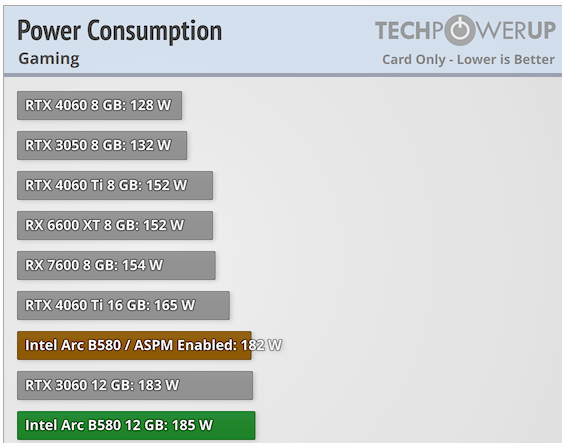
Task: Select the RTX 4060 8 GB bar
Action: [x=99, y=105]
